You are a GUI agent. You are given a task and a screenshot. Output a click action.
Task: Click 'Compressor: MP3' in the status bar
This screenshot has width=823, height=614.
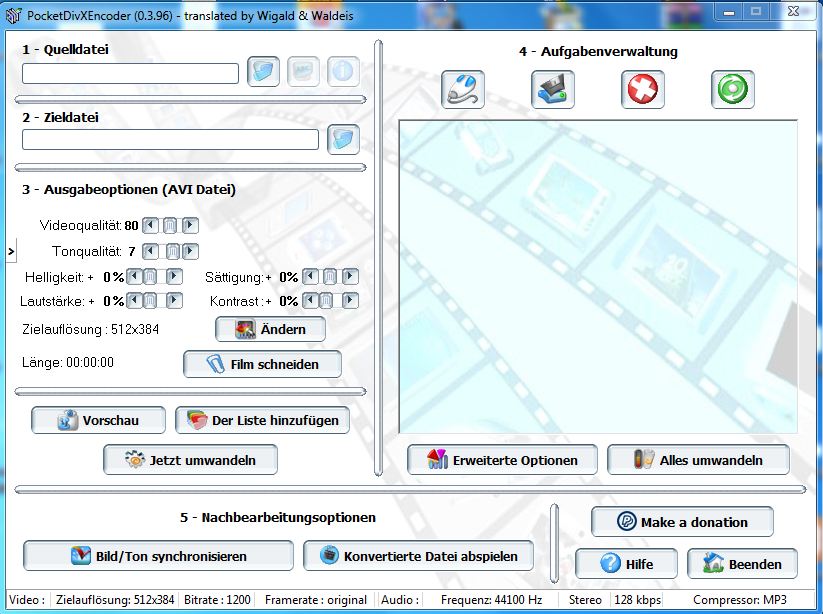click(740, 600)
